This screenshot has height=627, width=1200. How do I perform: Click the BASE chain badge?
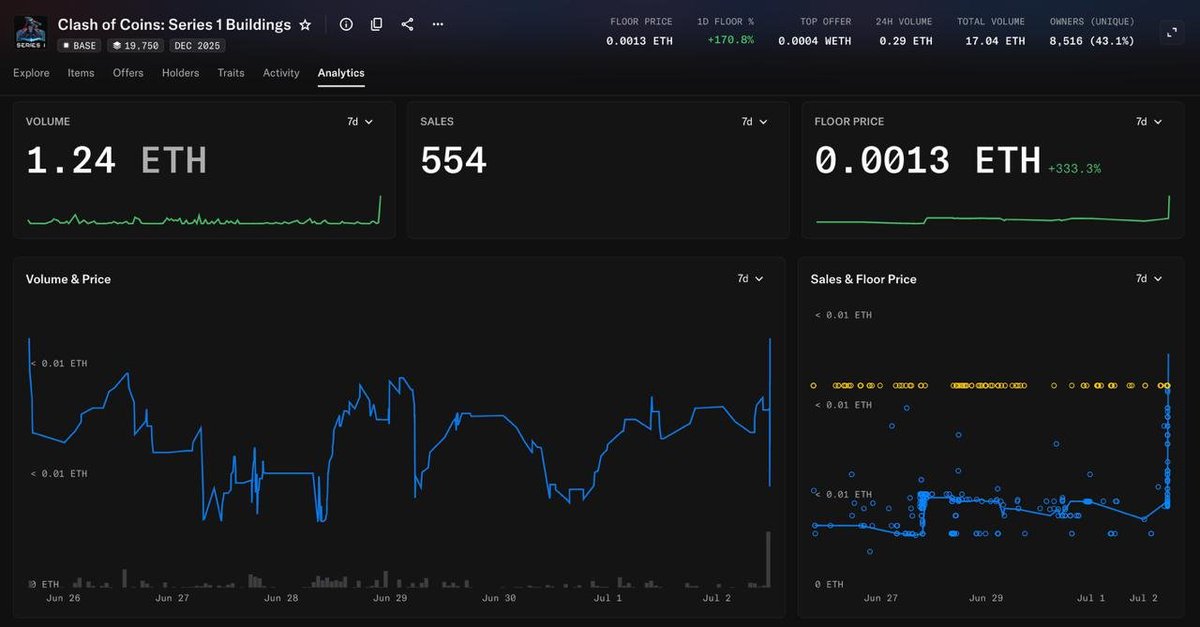(x=79, y=46)
